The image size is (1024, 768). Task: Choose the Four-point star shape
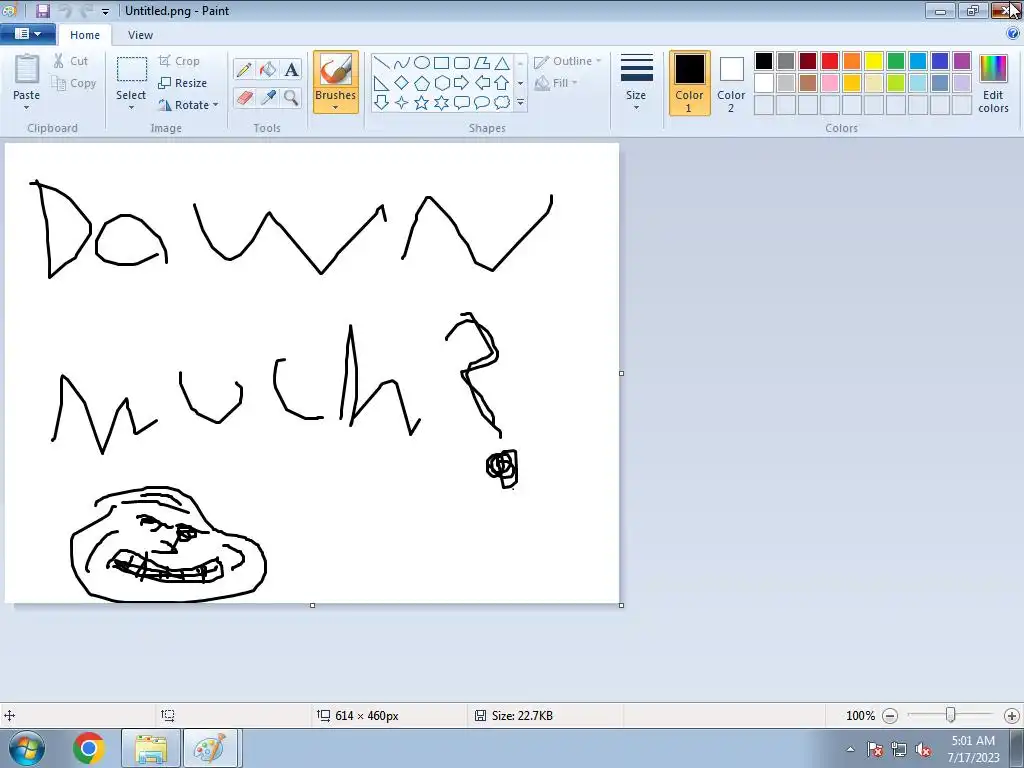(x=402, y=103)
